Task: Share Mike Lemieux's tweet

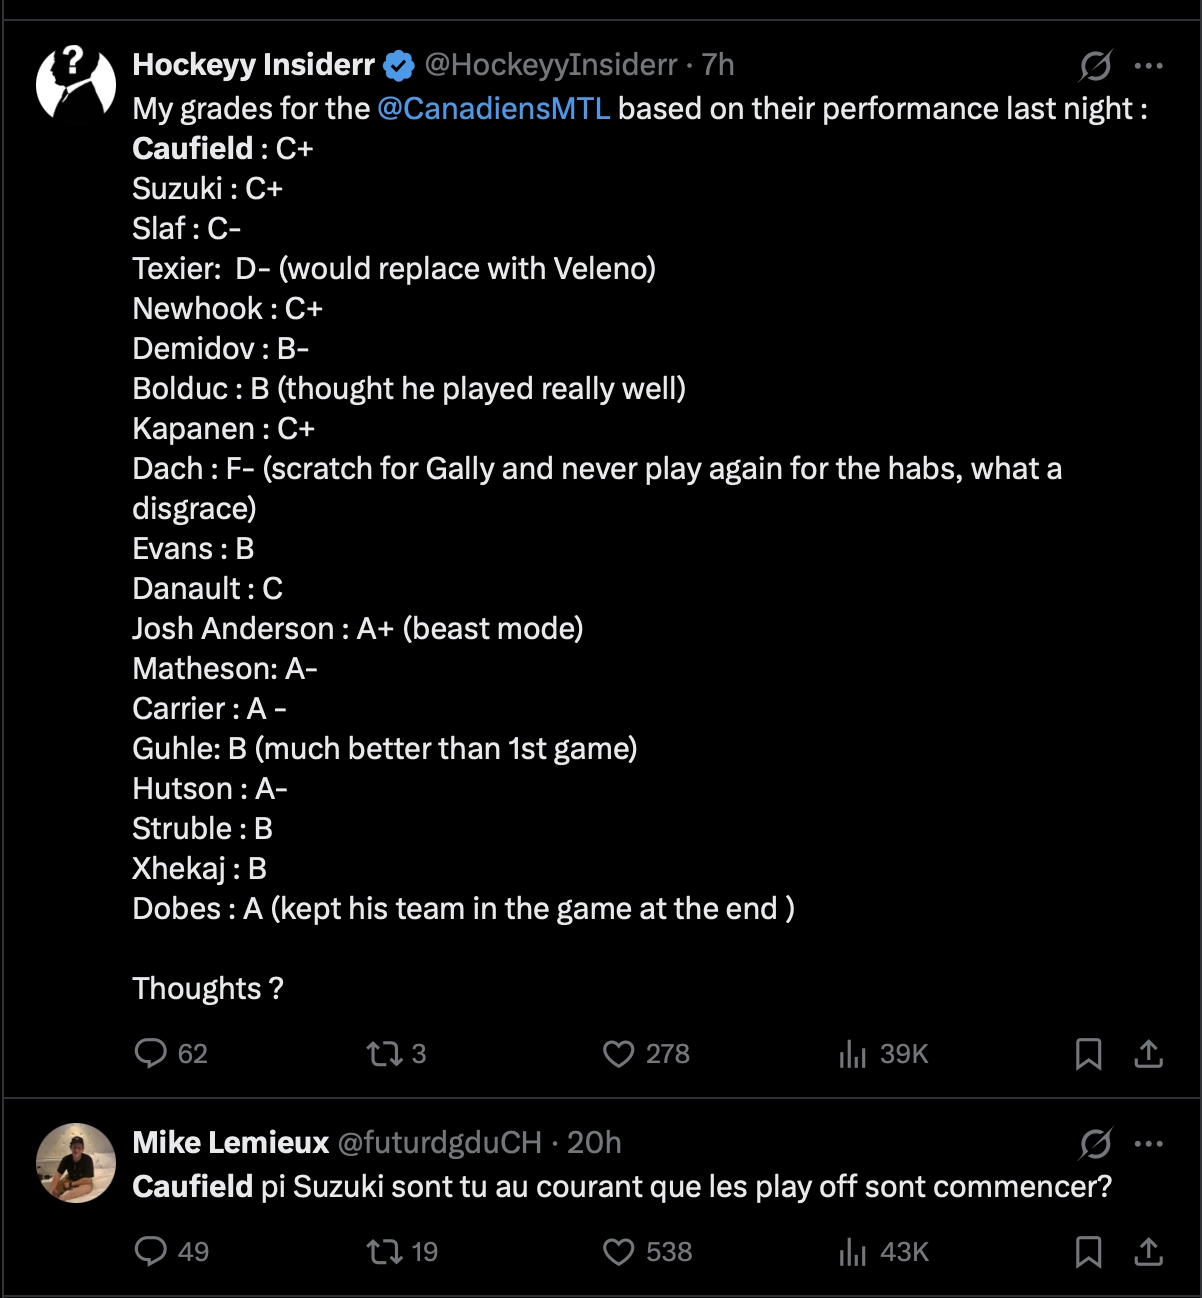Action: tap(1149, 1252)
